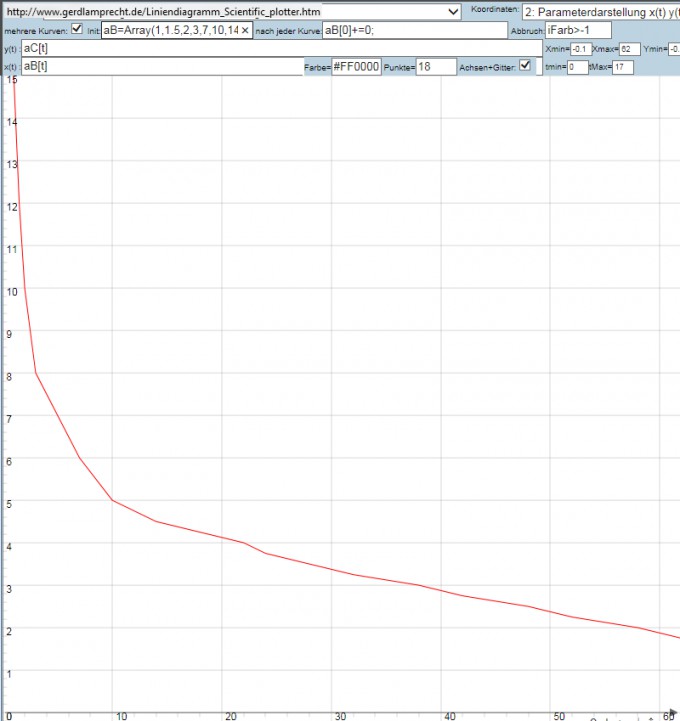
Task: Select the Xmax value field
Action: point(629,48)
